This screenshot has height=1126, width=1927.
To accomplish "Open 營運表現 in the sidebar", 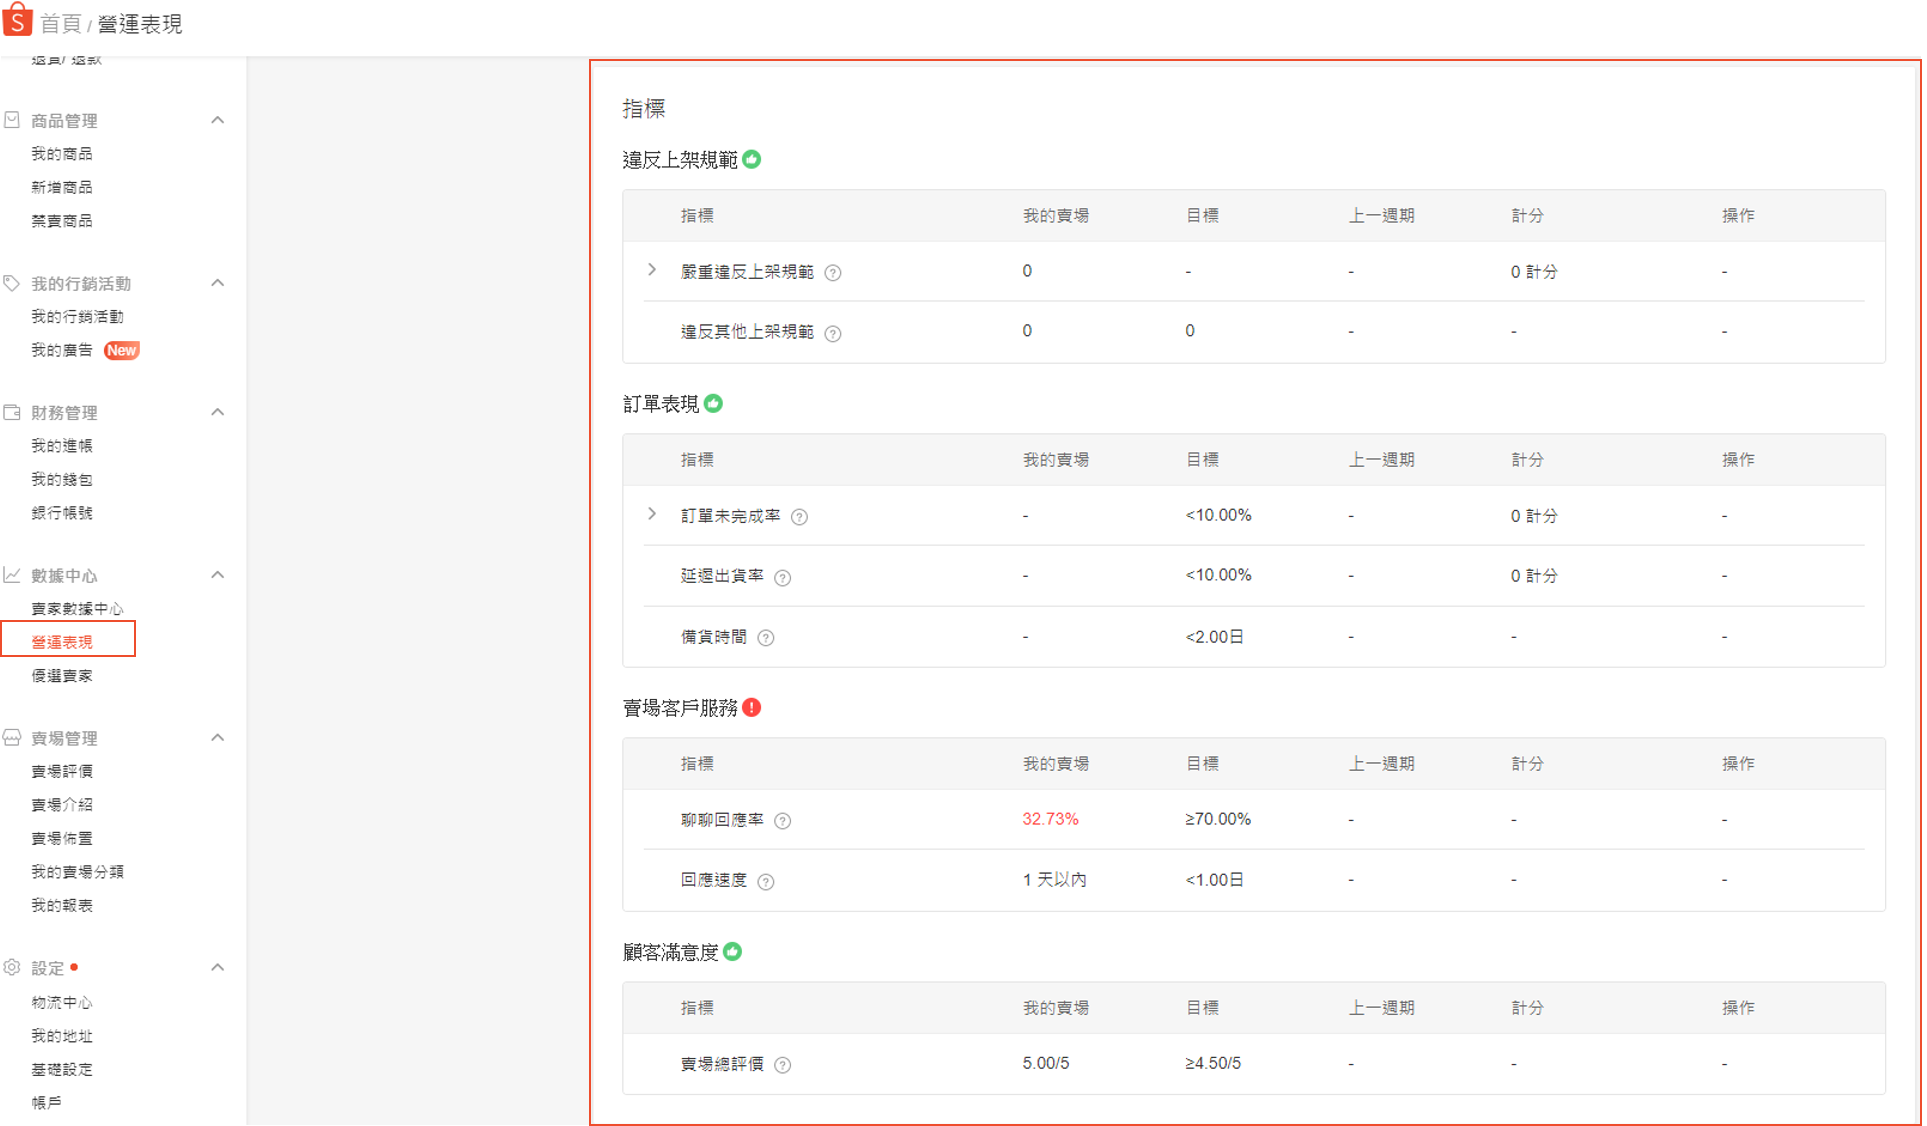I will tap(62, 642).
